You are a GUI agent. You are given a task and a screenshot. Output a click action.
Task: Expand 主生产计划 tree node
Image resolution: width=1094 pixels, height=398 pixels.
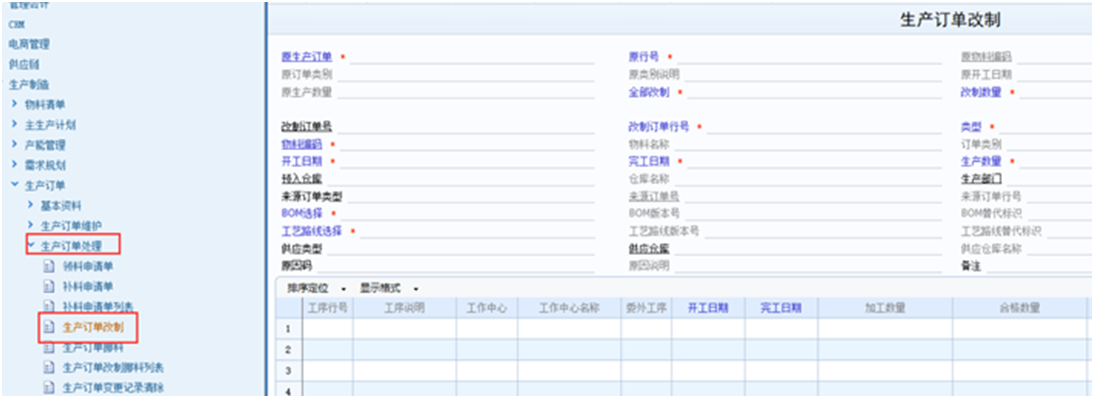pos(15,124)
